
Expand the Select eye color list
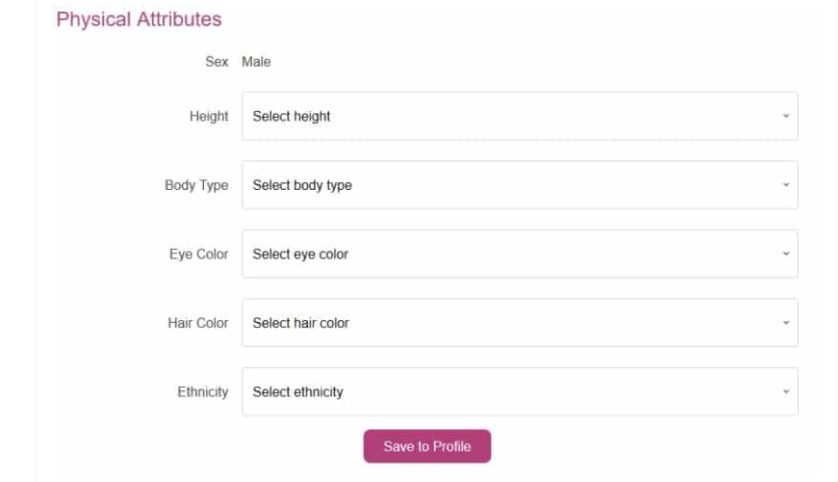(519, 254)
